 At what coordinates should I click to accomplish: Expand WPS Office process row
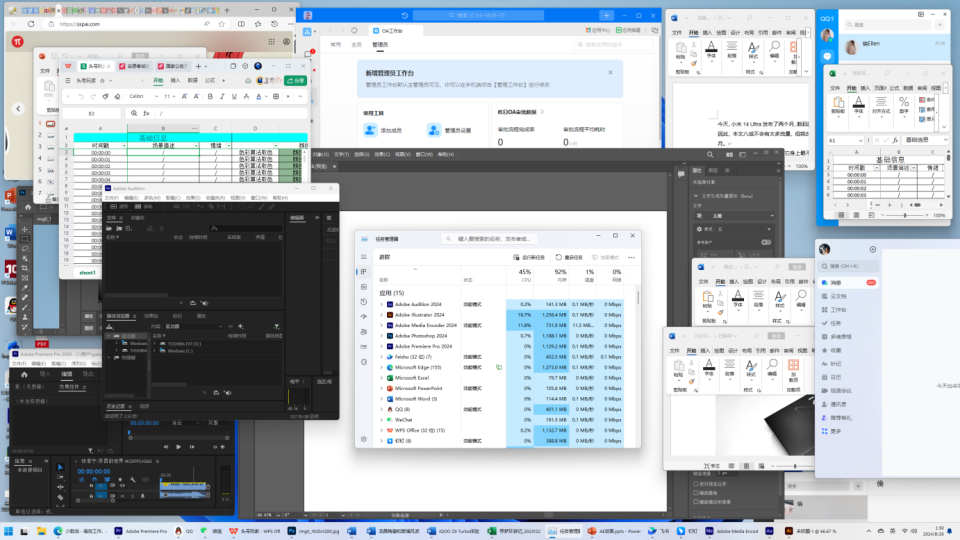coord(381,430)
